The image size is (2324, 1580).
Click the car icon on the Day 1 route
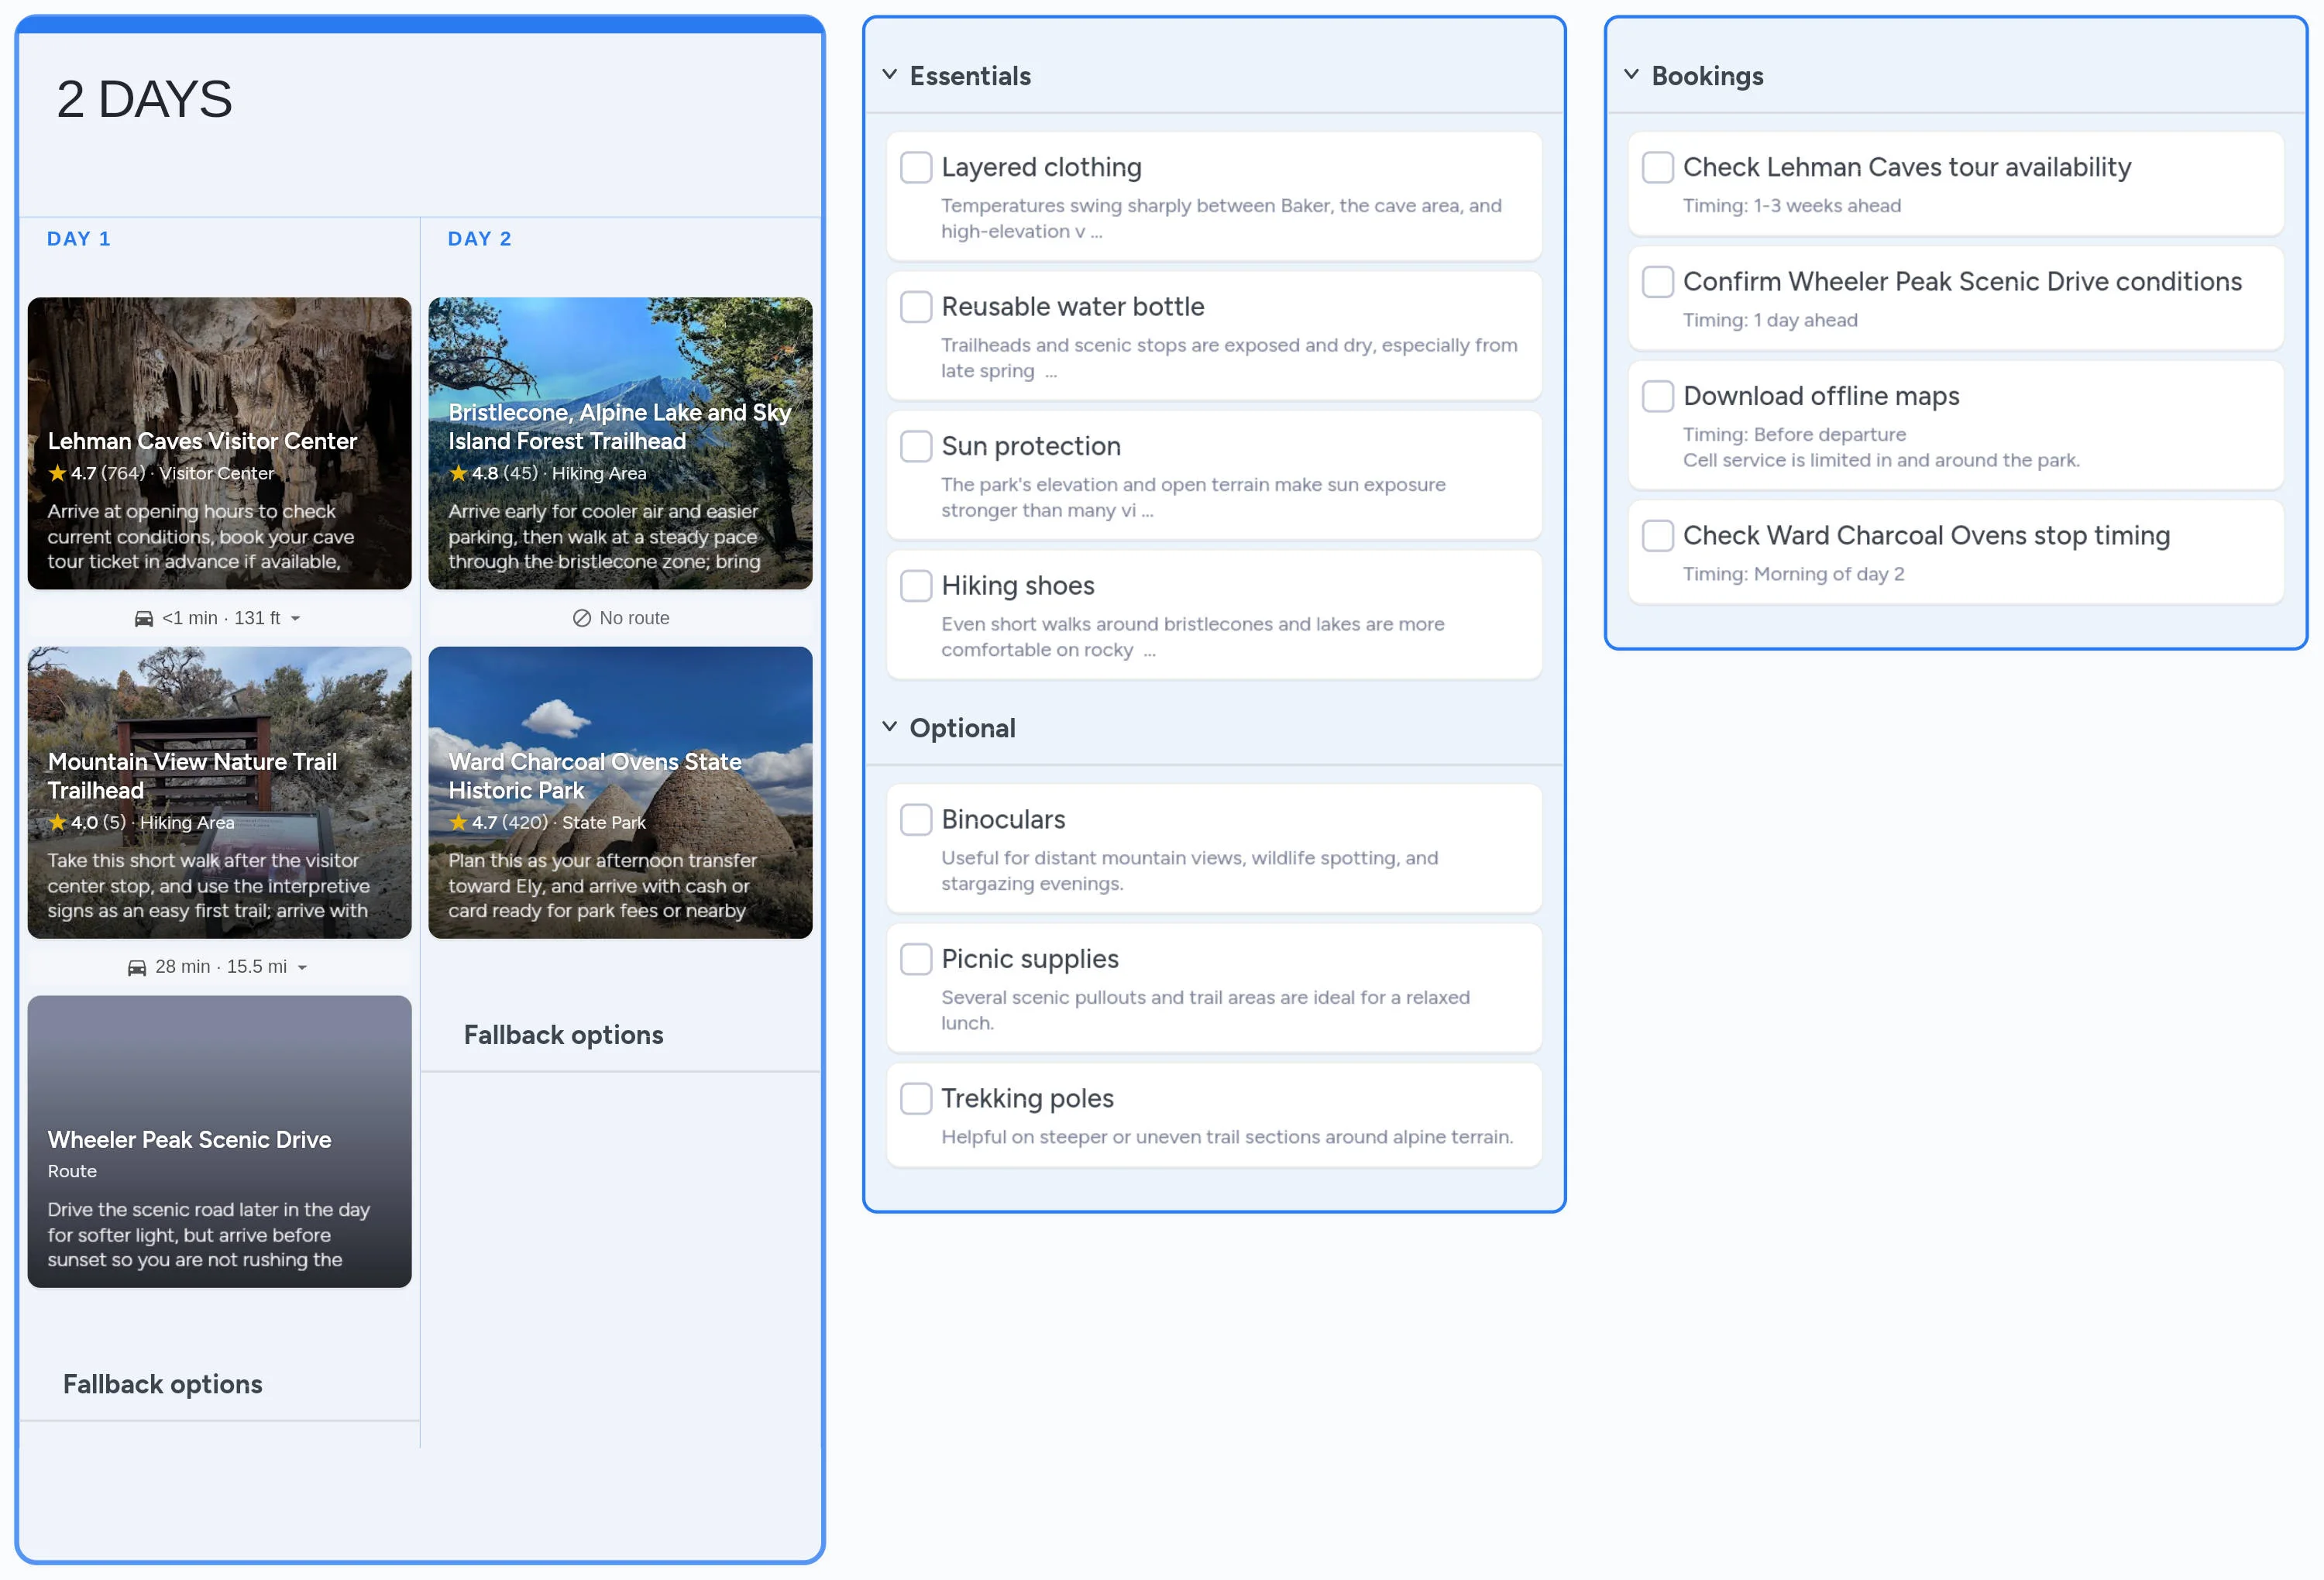point(143,618)
